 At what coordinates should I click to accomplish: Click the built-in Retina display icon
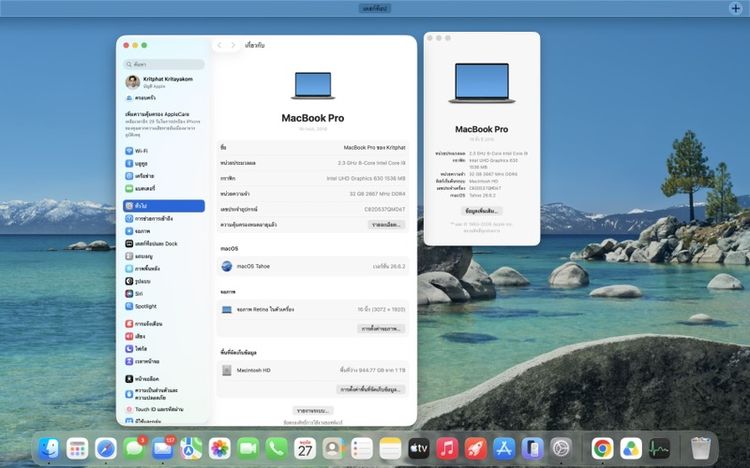point(227,310)
